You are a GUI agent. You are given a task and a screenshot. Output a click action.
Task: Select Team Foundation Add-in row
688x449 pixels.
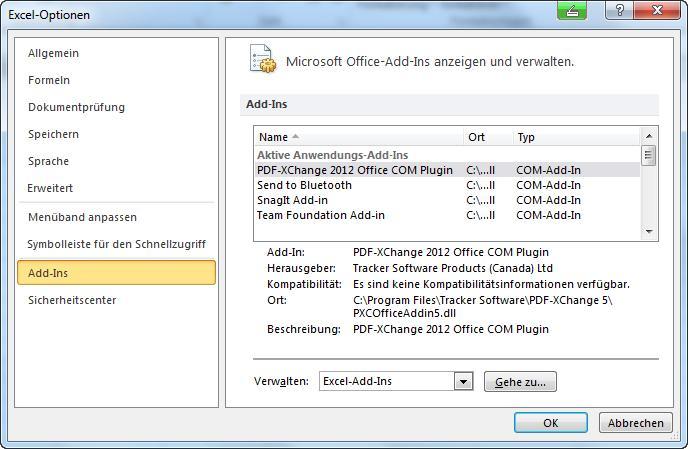coord(447,215)
